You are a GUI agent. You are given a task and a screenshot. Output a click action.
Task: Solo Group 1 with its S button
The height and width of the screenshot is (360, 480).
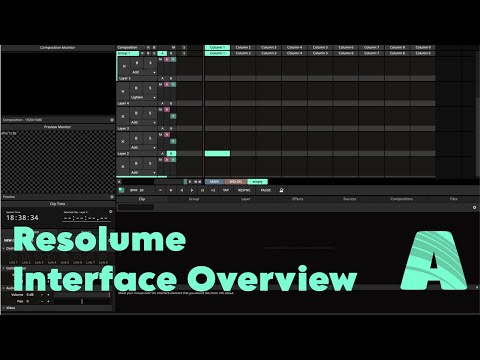(x=154, y=53)
